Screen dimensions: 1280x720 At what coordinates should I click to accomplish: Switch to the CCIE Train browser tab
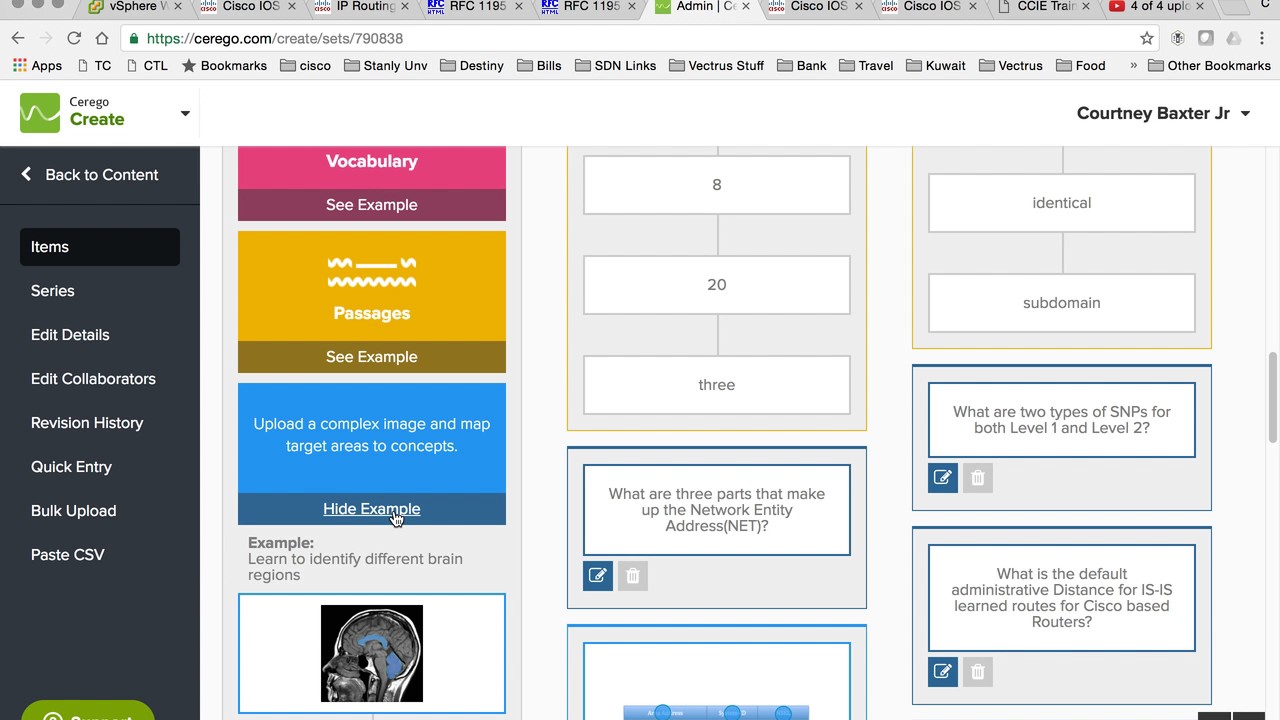click(1045, 7)
